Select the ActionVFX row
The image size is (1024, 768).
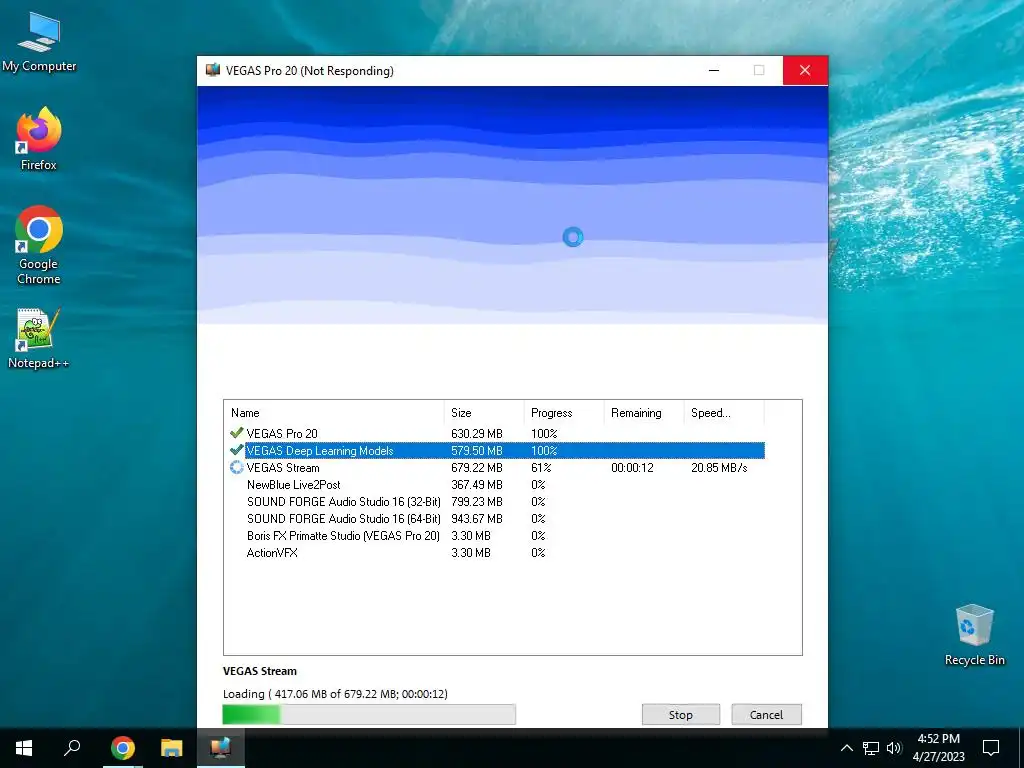click(496, 552)
